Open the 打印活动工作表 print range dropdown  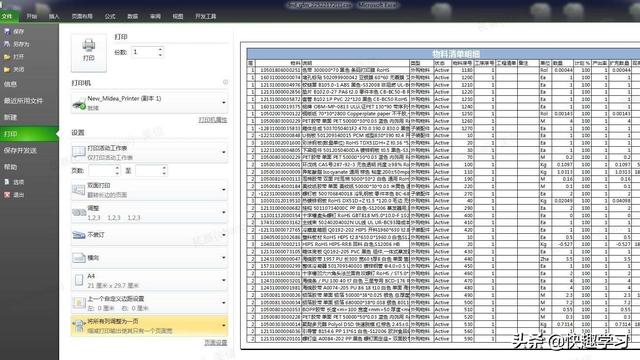point(149,152)
